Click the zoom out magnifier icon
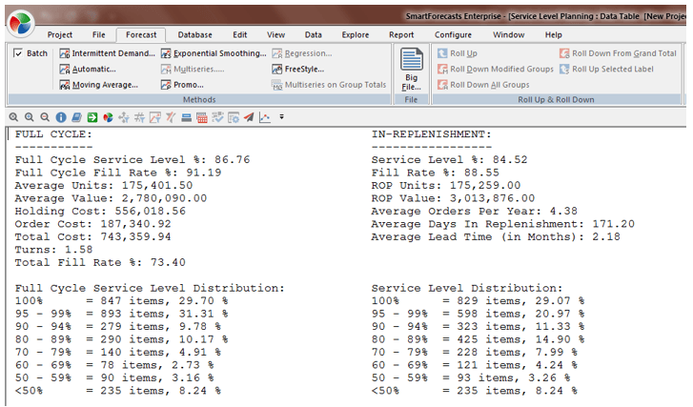 point(45,117)
